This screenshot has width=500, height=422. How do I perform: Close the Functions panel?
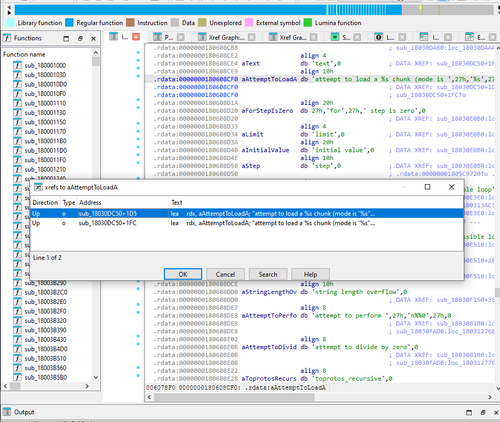pyautogui.click(x=94, y=39)
